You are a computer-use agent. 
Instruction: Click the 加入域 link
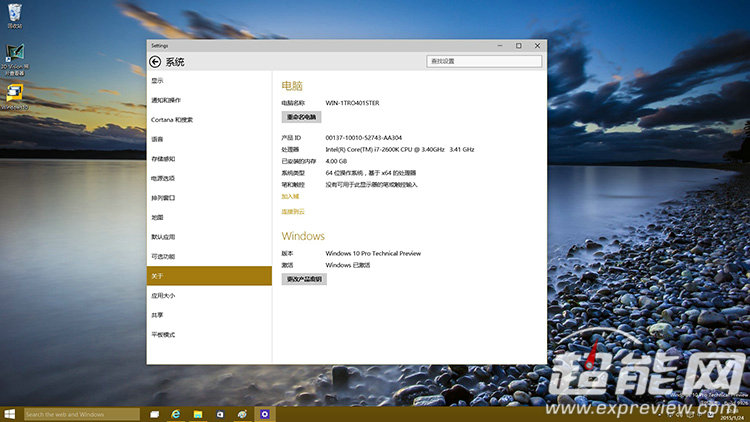tap(290, 196)
